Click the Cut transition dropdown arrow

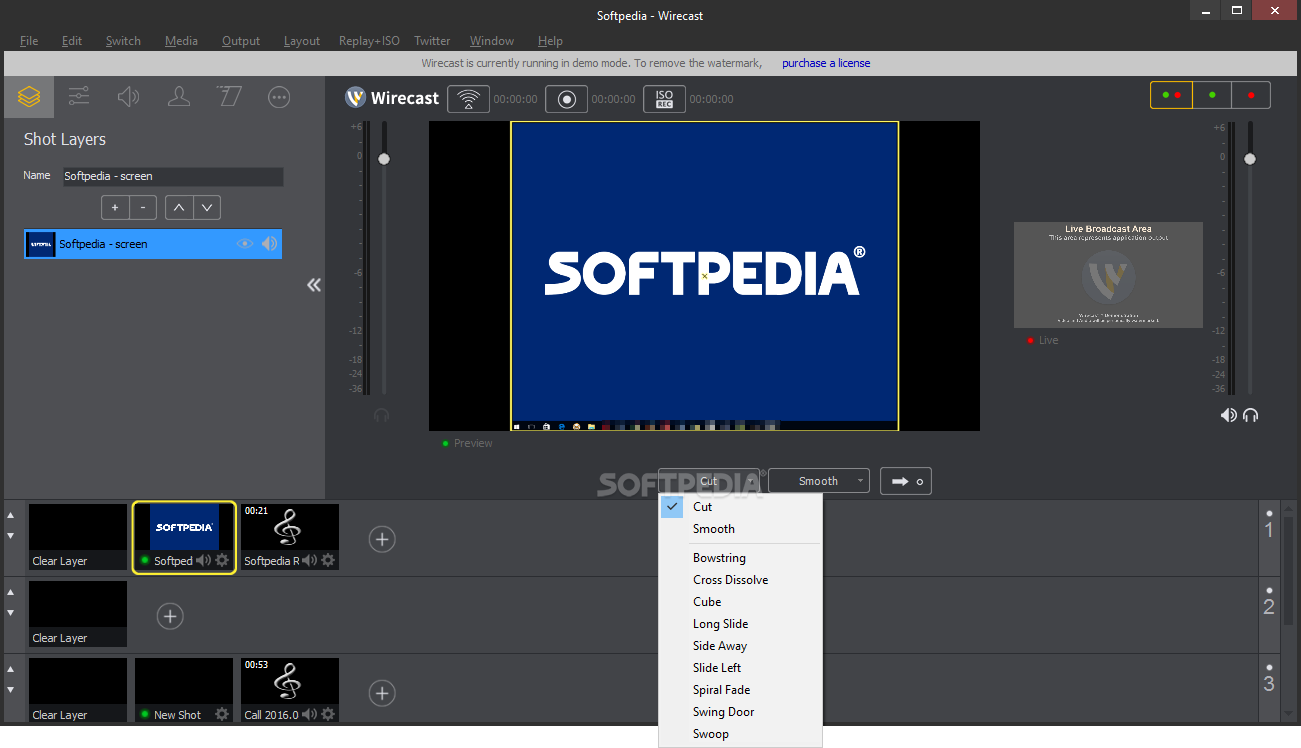pyautogui.click(x=750, y=481)
